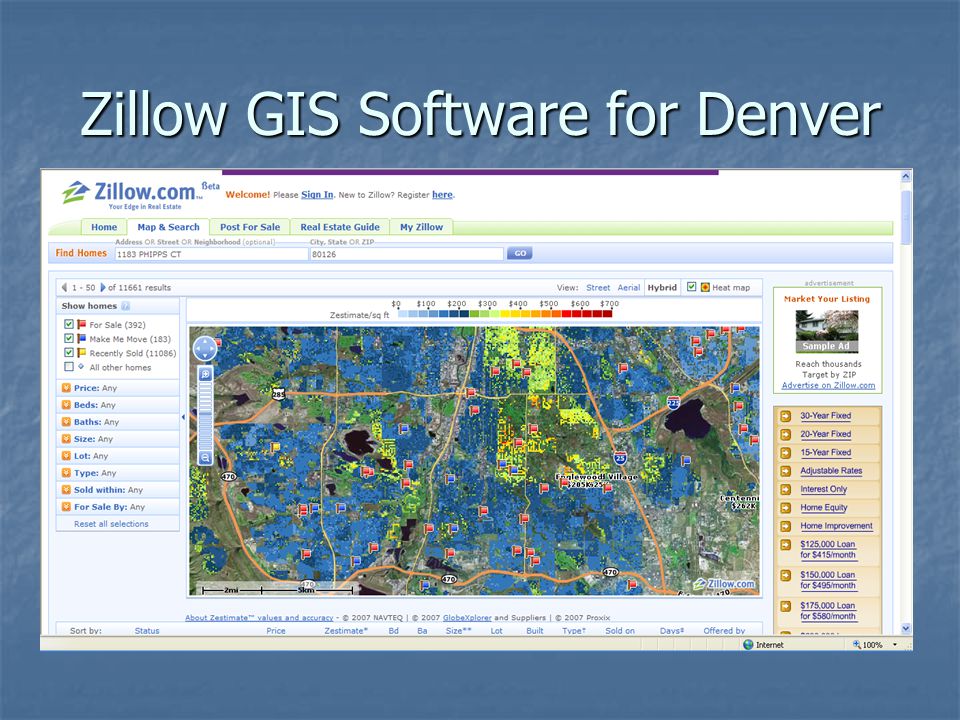The width and height of the screenshot is (960, 720).
Task: Expand the Baths filter
Action: (66, 422)
